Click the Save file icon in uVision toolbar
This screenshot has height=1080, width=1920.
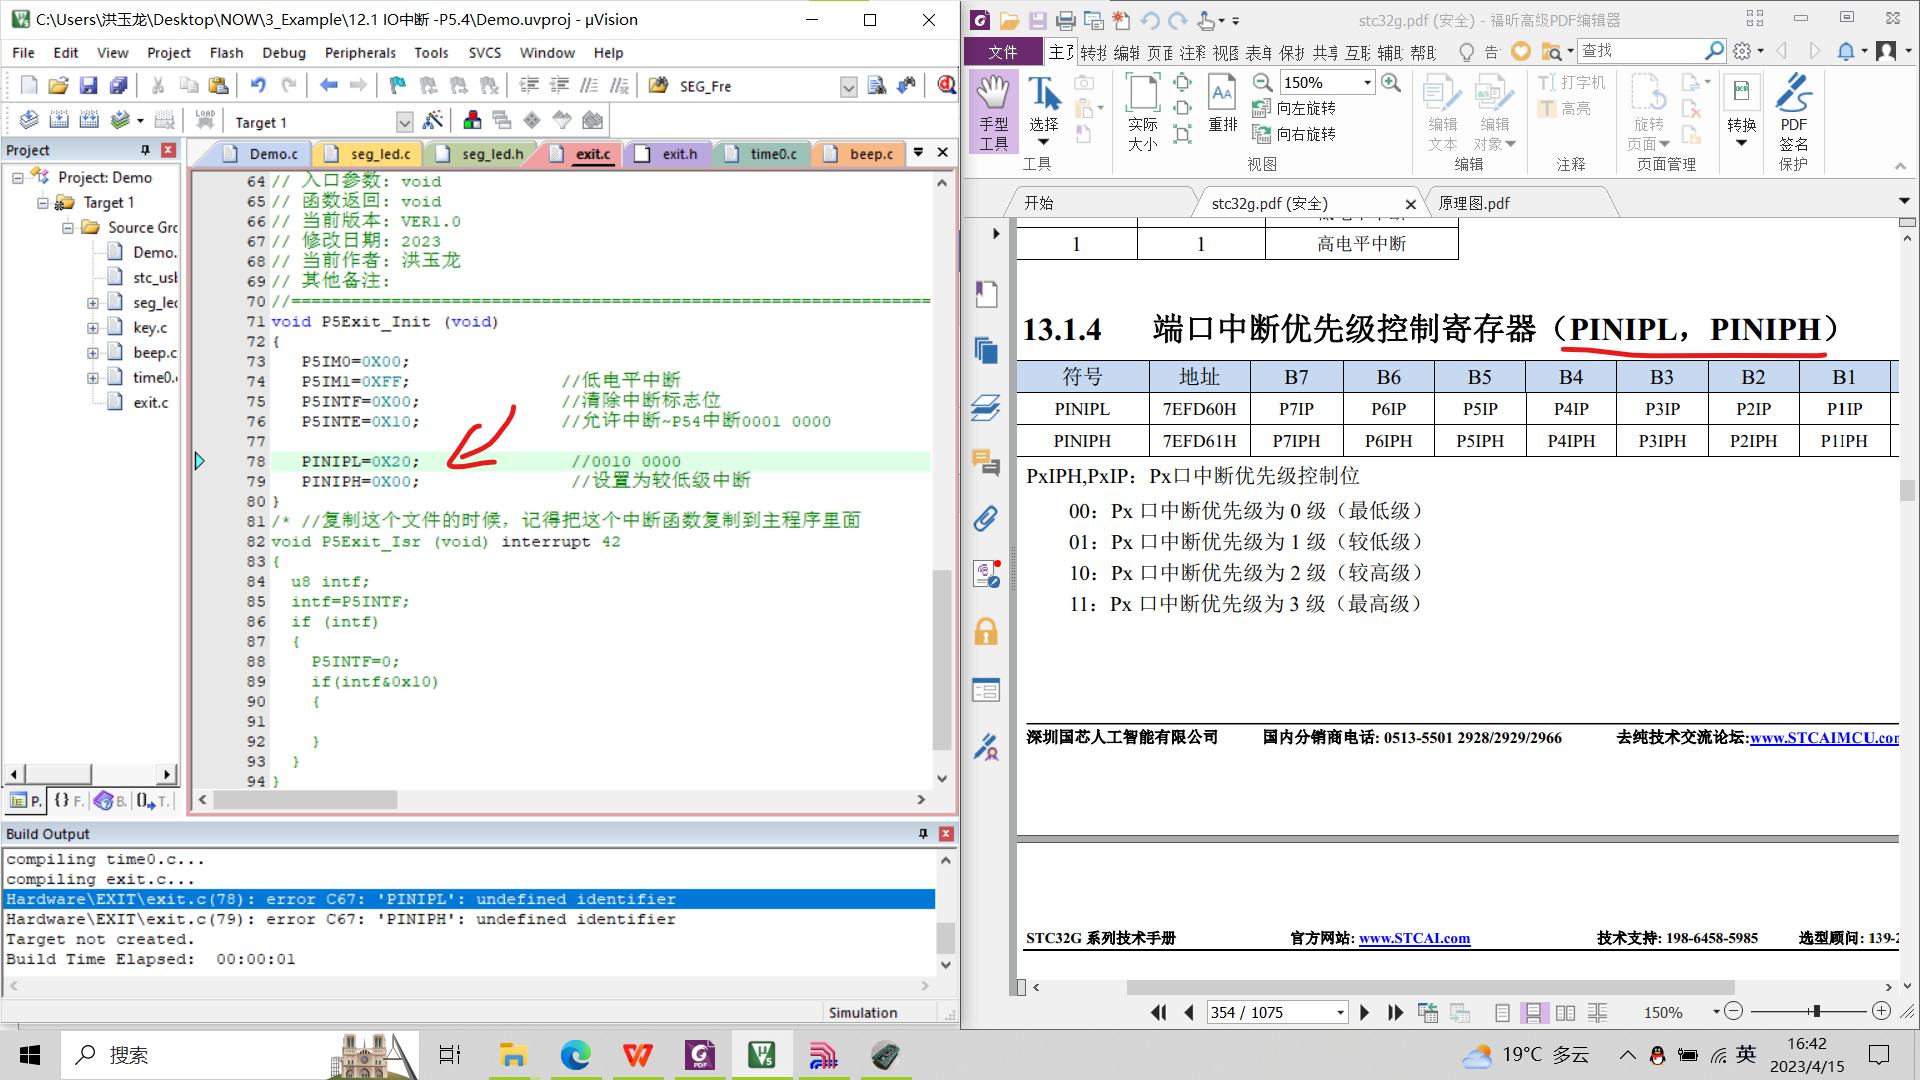coord(88,86)
